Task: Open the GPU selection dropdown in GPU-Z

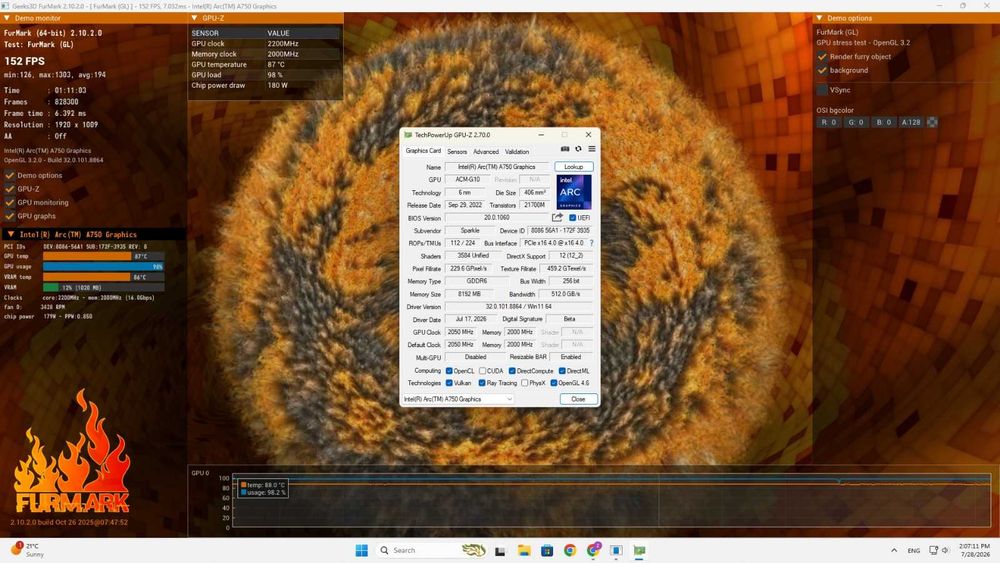Action: click(458, 399)
